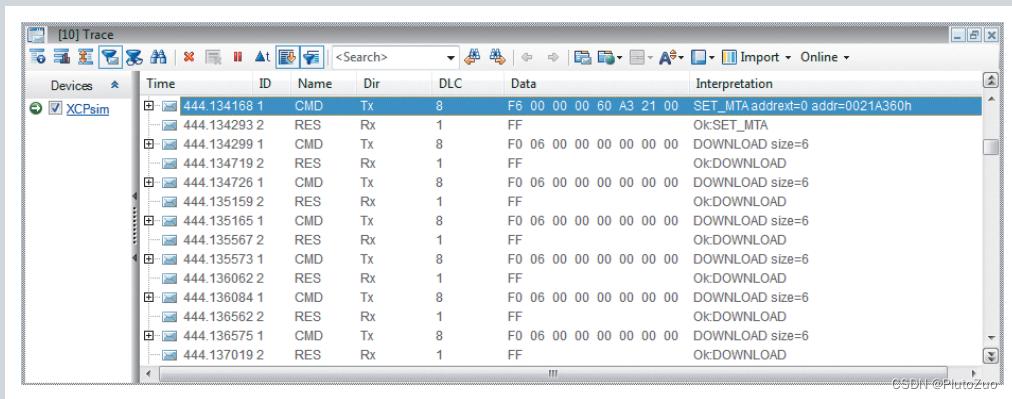Open the XCPsim device link
Viewport: 1012px width, 399px height.
click(88, 109)
